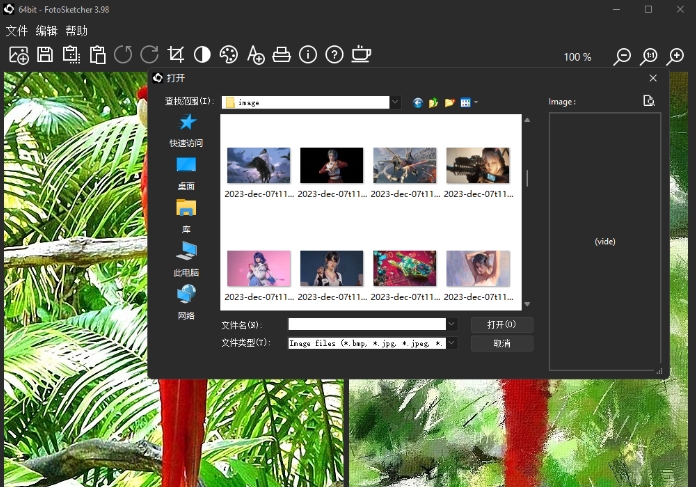
Task: Open the contrast adjustment half-circle icon
Action: [202, 56]
